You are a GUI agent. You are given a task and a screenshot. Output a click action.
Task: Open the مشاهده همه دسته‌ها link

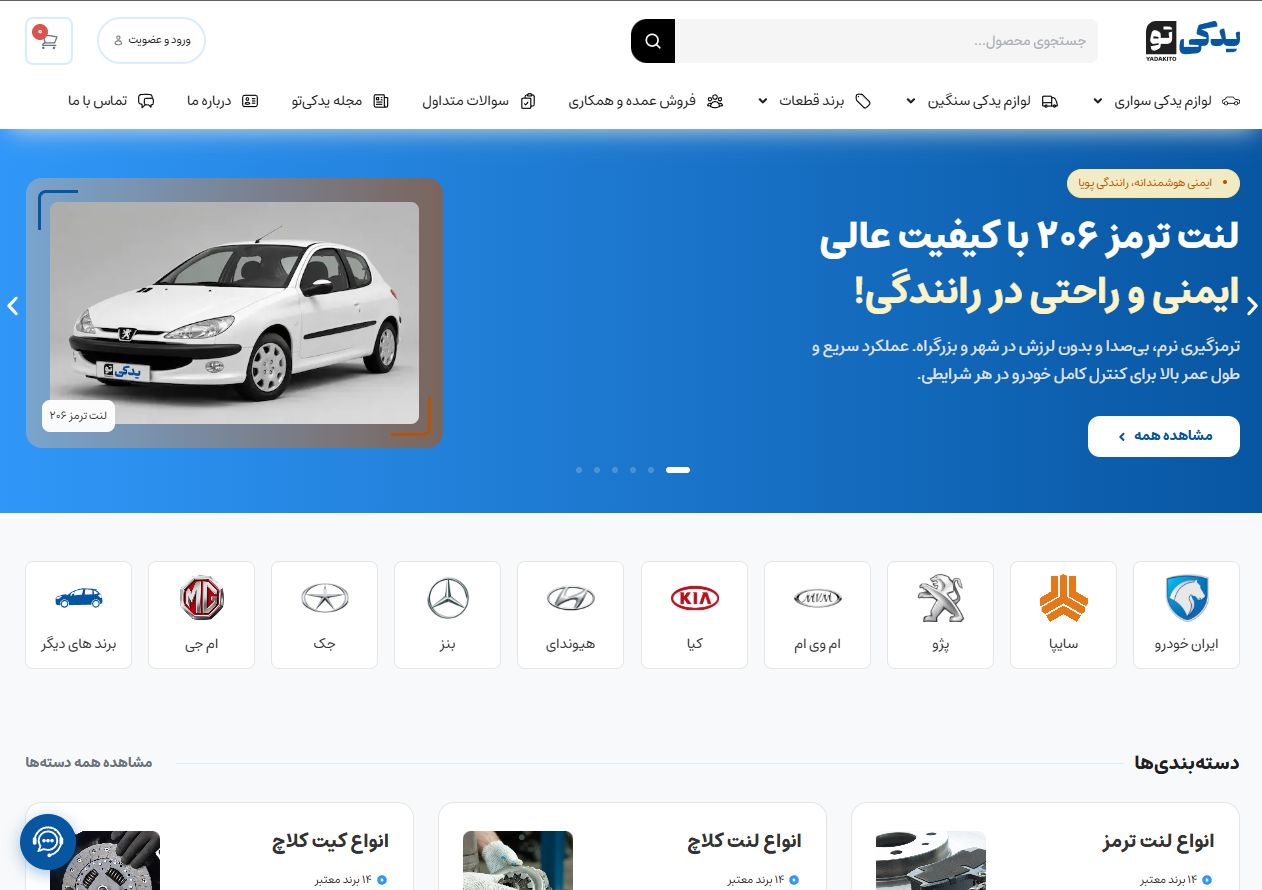tap(89, 762)
